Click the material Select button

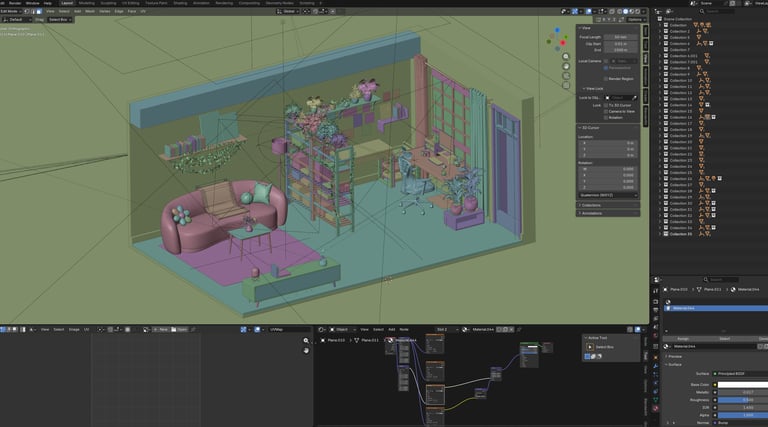click(724, 339)
